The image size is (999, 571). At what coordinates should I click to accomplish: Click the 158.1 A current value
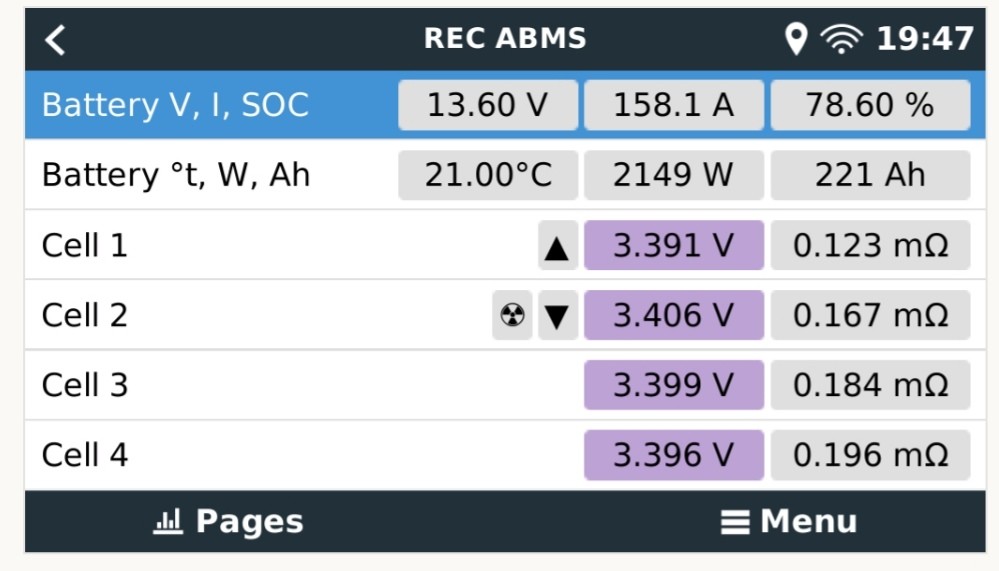674,105
